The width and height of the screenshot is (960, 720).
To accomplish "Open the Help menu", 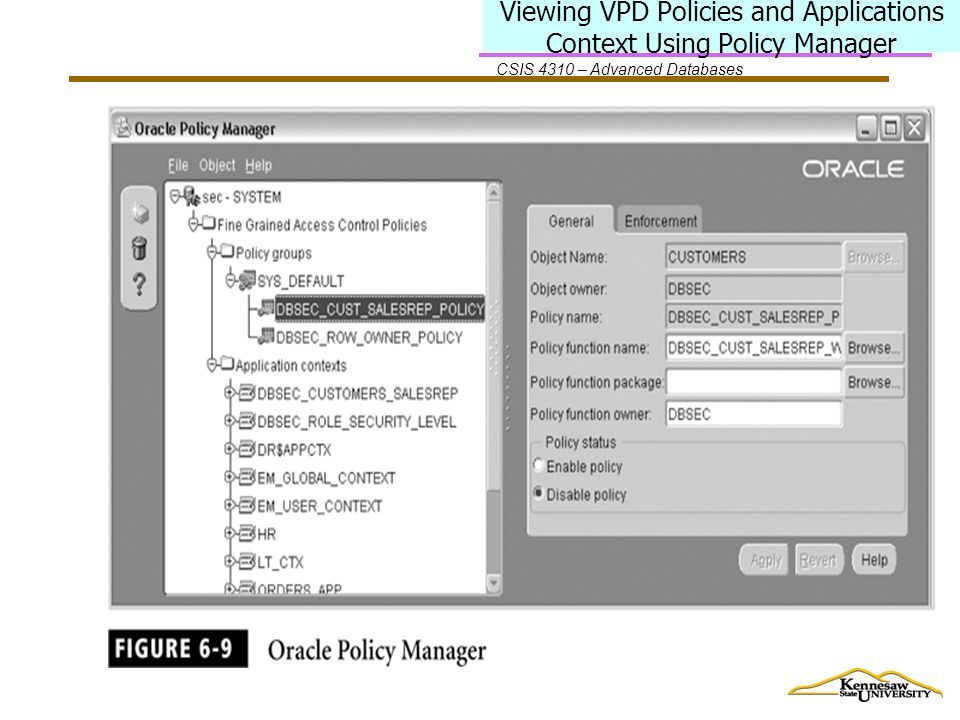I will (258, 165).
